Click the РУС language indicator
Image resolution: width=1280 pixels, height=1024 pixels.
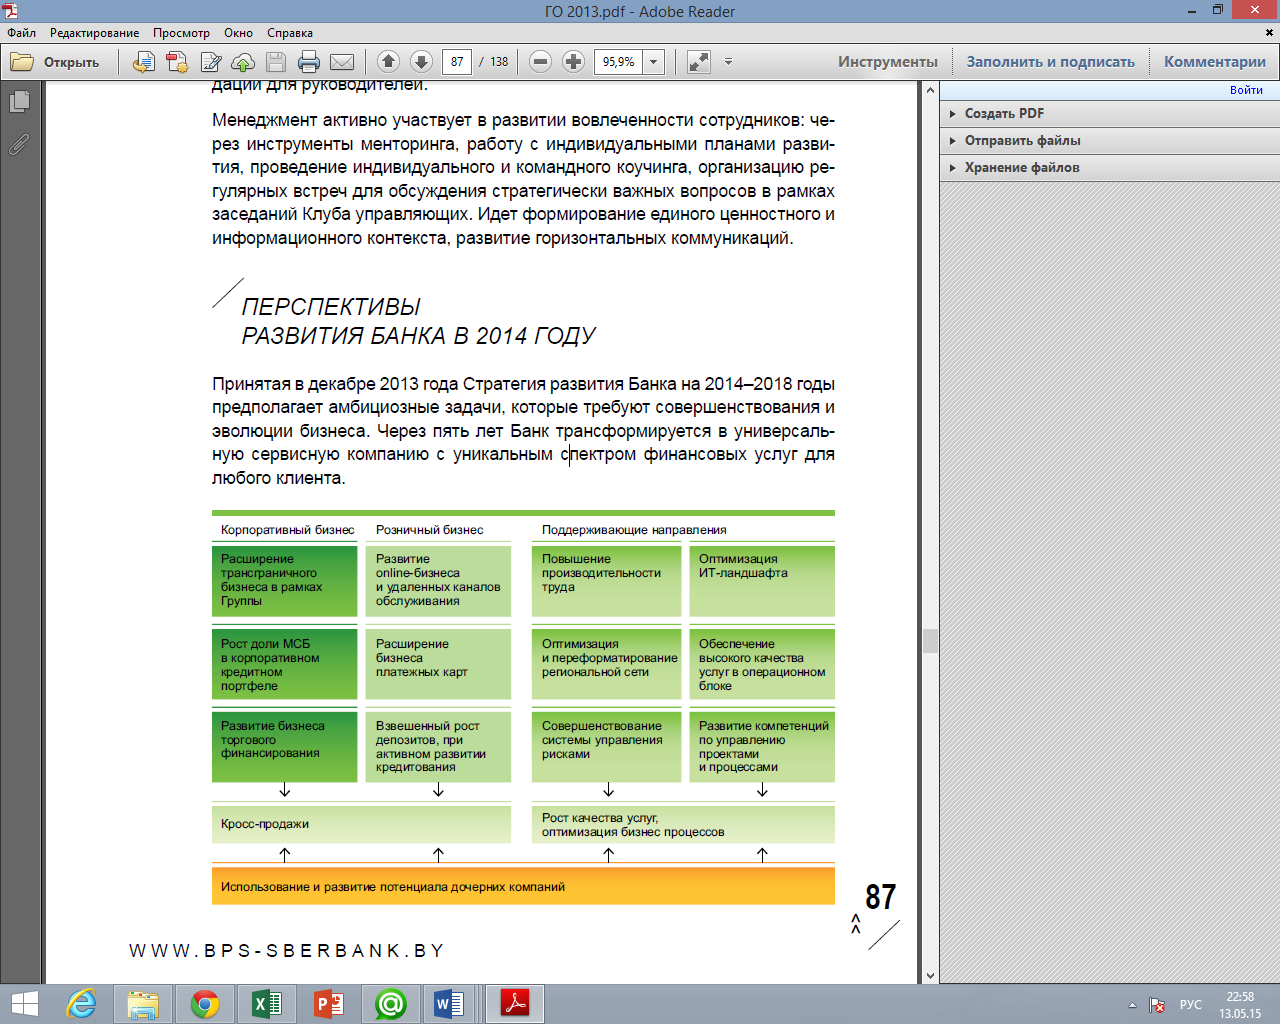click(1191, 1005)
